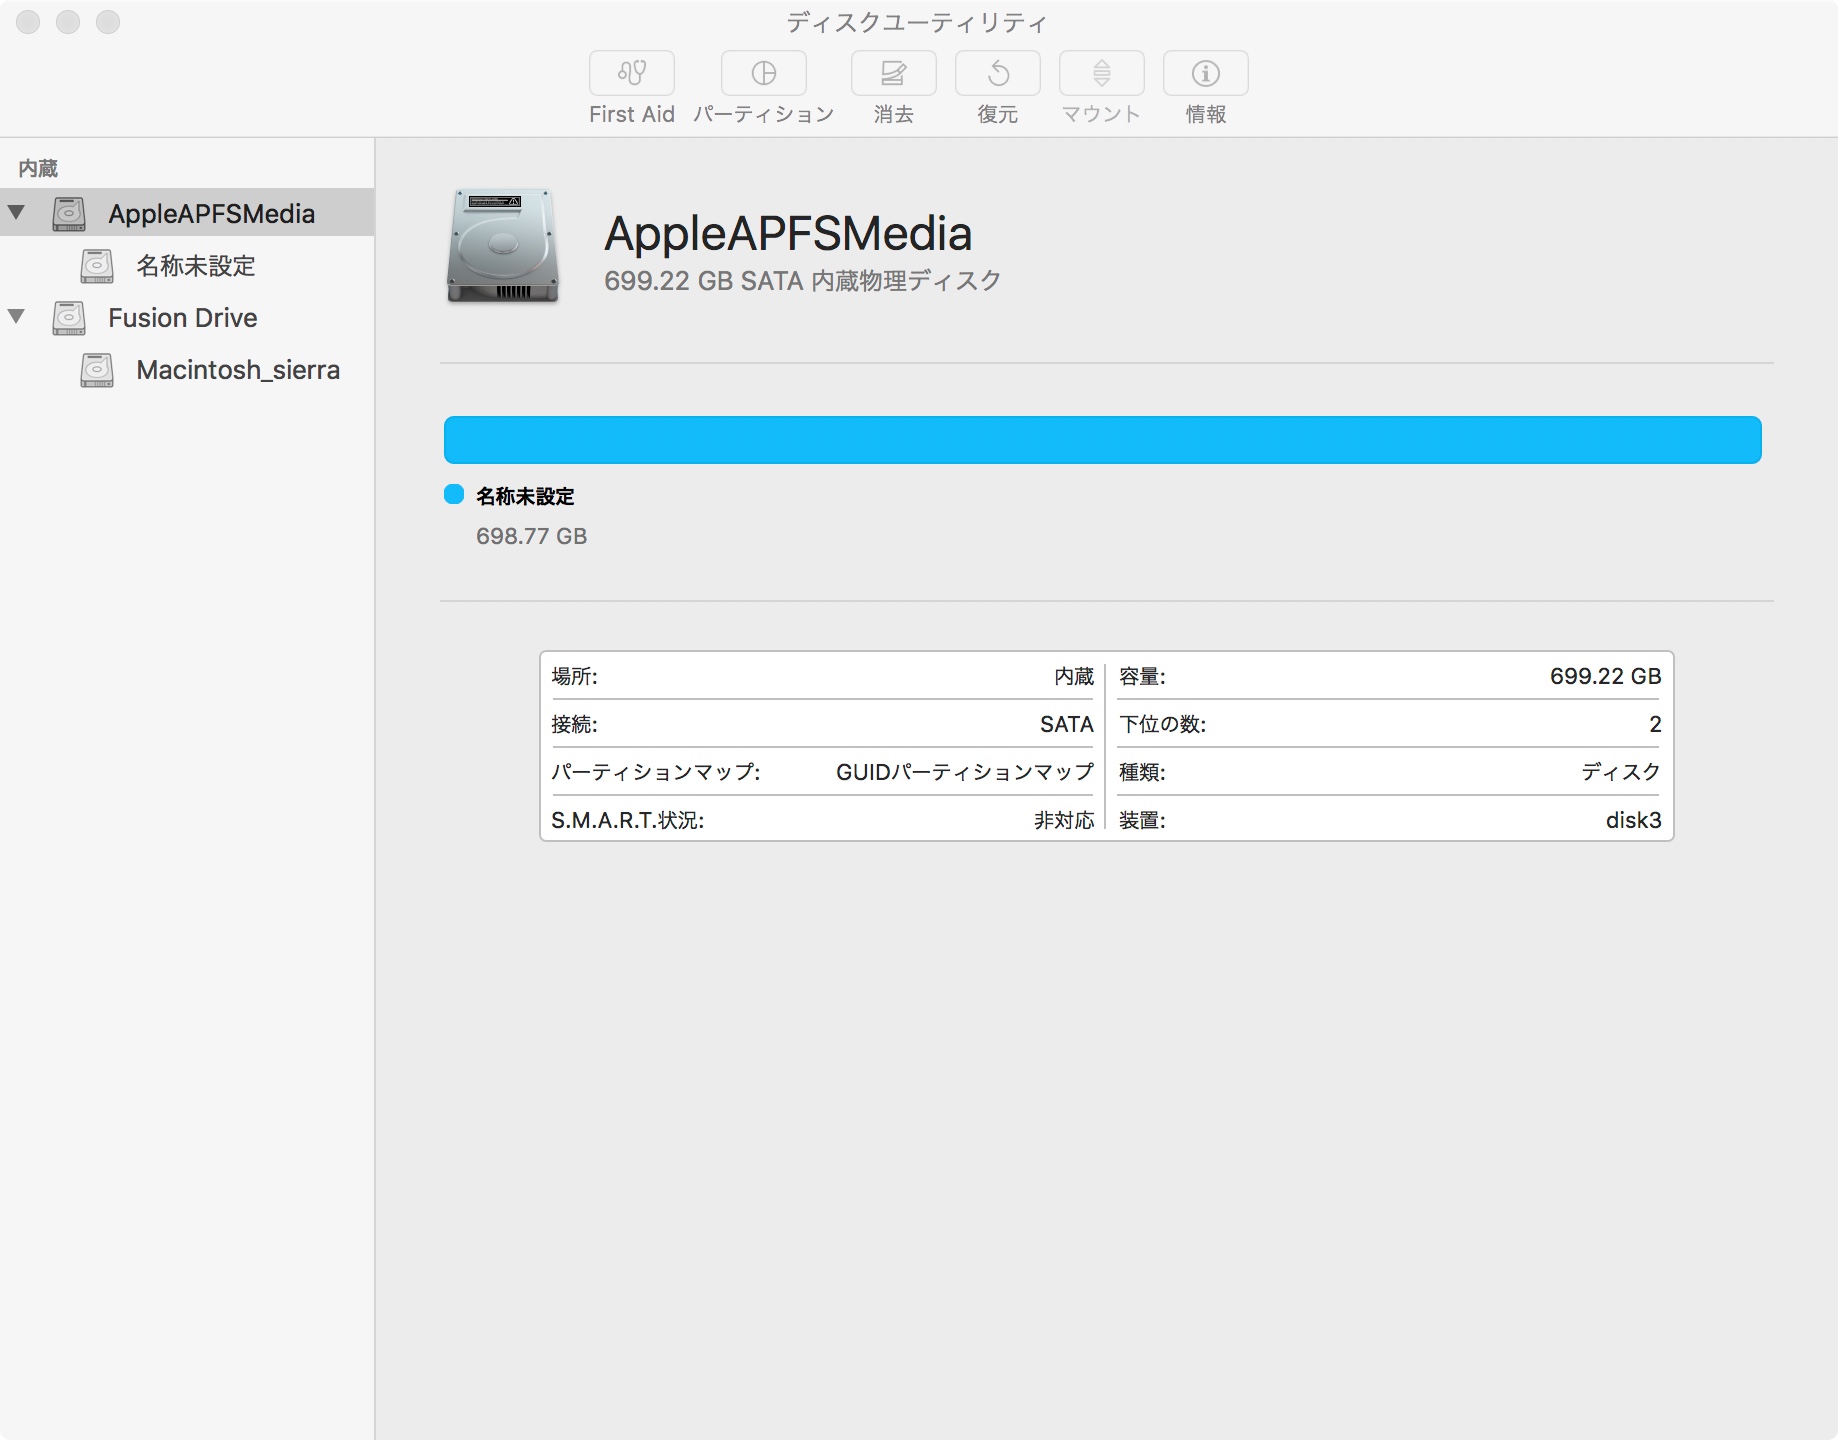Screen dimensions: 1838x1440
Task: Select the Macintosh_sierra volume in the sidebar
Action: pos(187,369)
